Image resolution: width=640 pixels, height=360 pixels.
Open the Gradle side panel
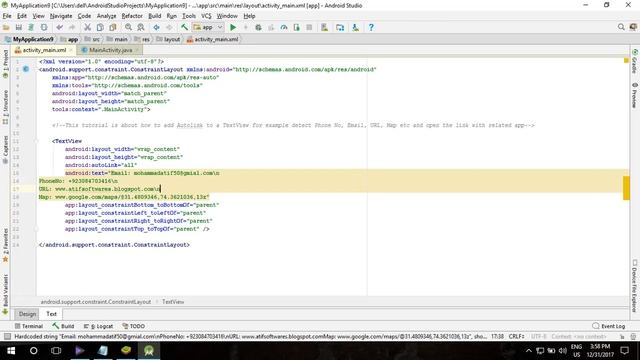pos(635,61)
